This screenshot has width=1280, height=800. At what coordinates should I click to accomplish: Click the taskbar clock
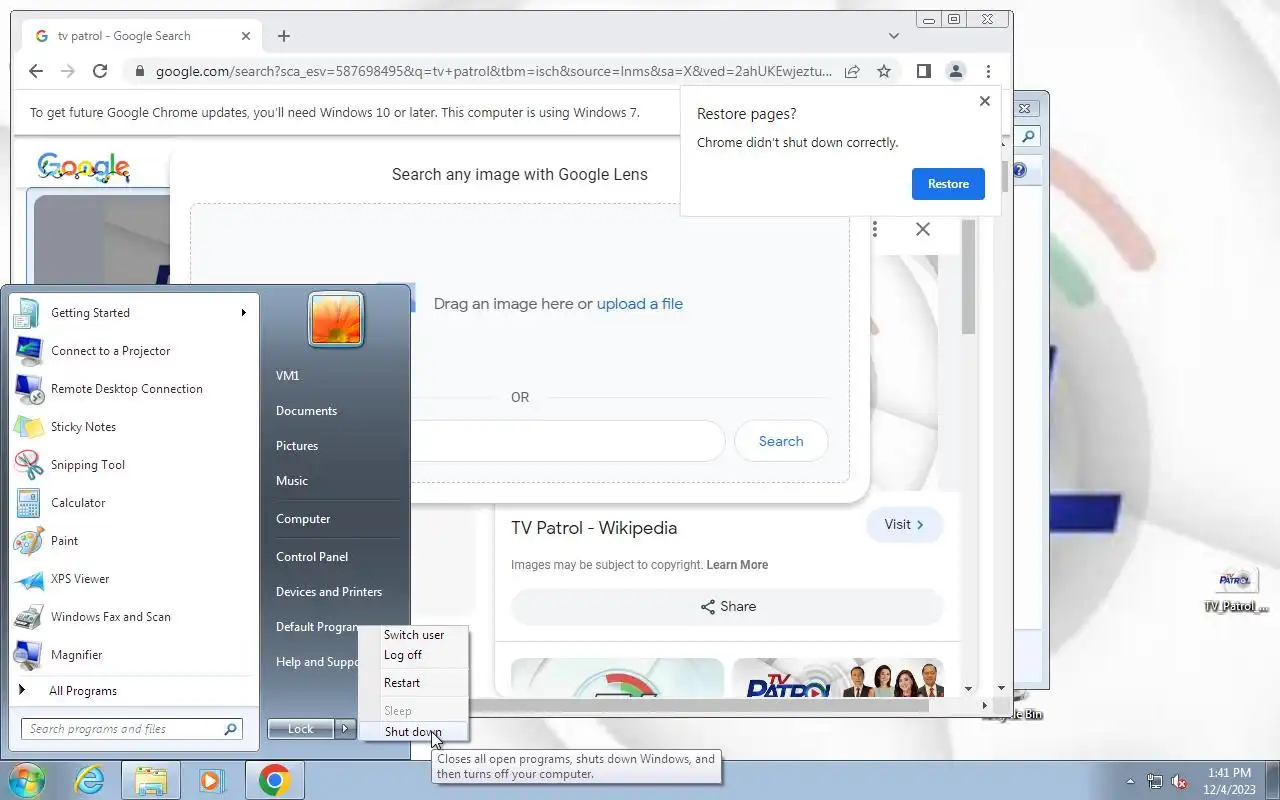coord(1229,781)
